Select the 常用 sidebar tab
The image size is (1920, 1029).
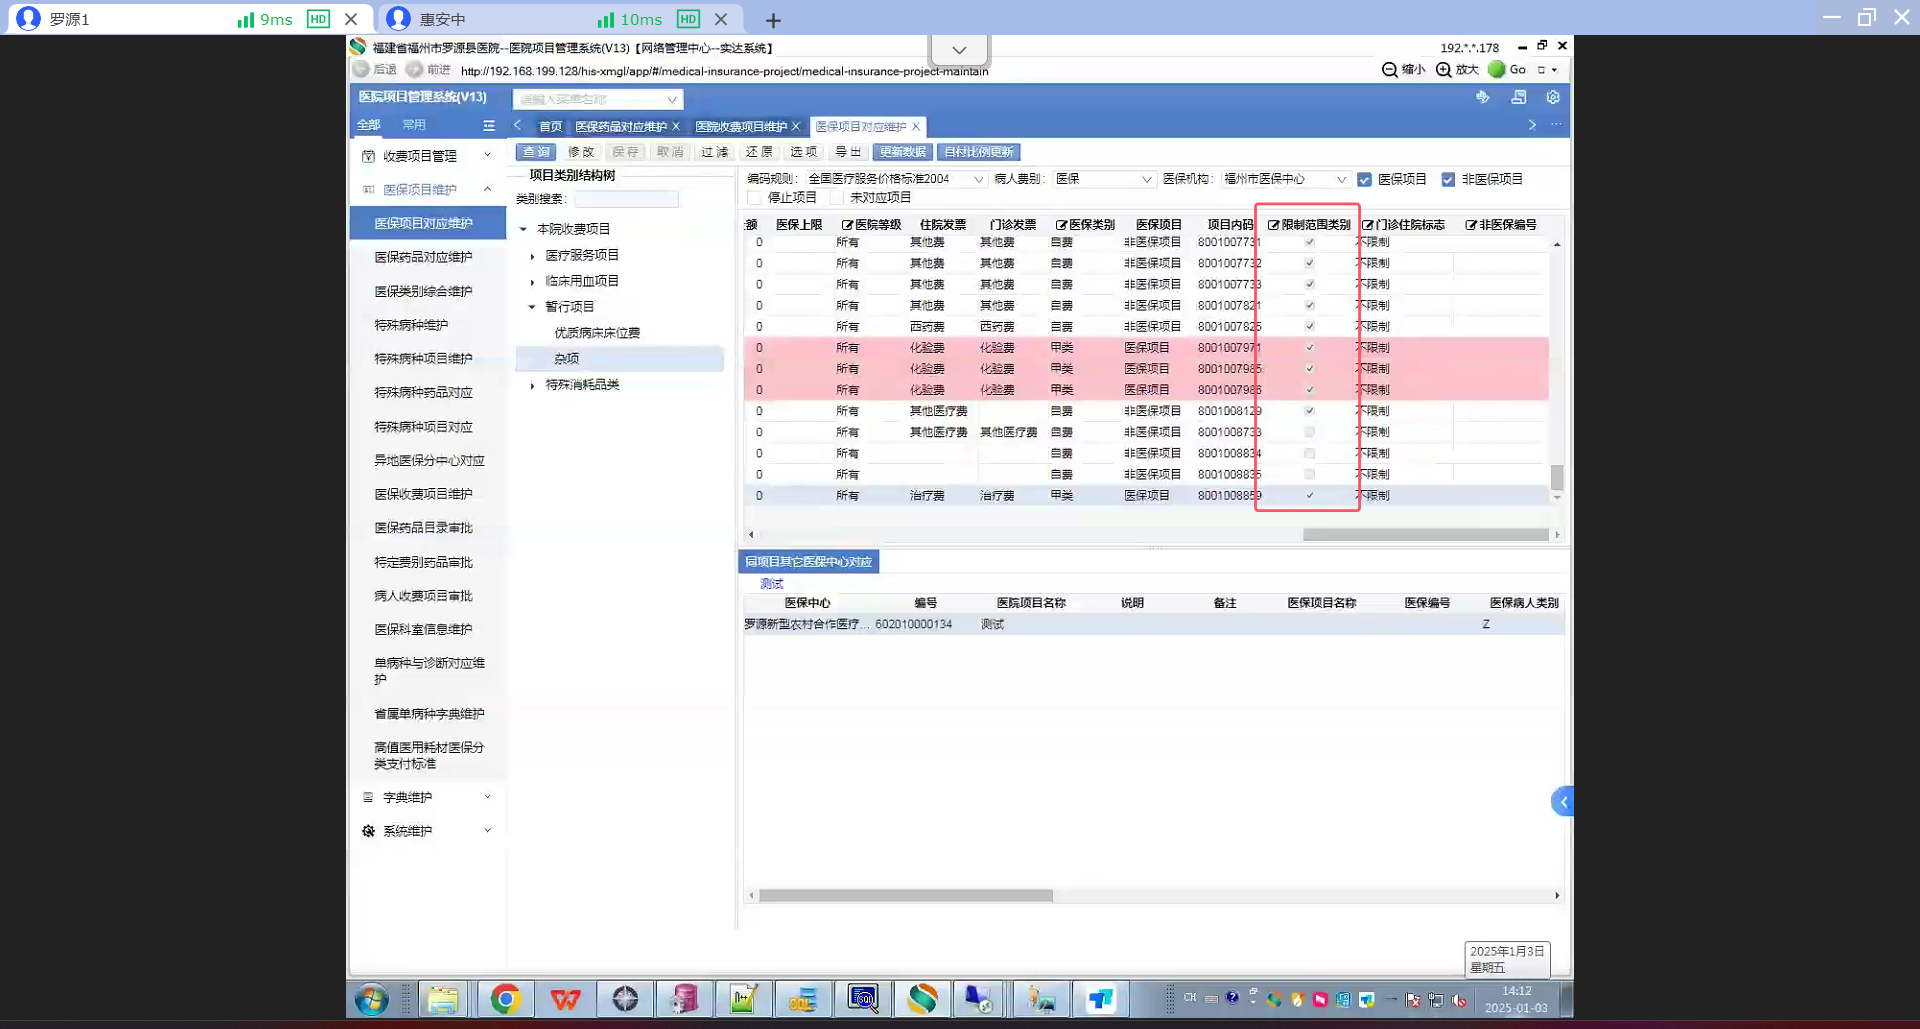[x=414, y=125]
